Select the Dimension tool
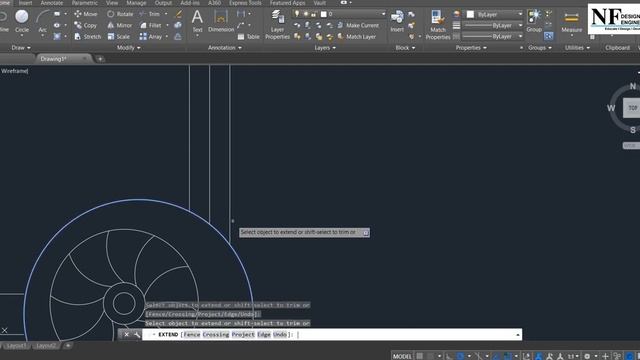The width and height of the screenshot is (640, 360). [221, 21]
